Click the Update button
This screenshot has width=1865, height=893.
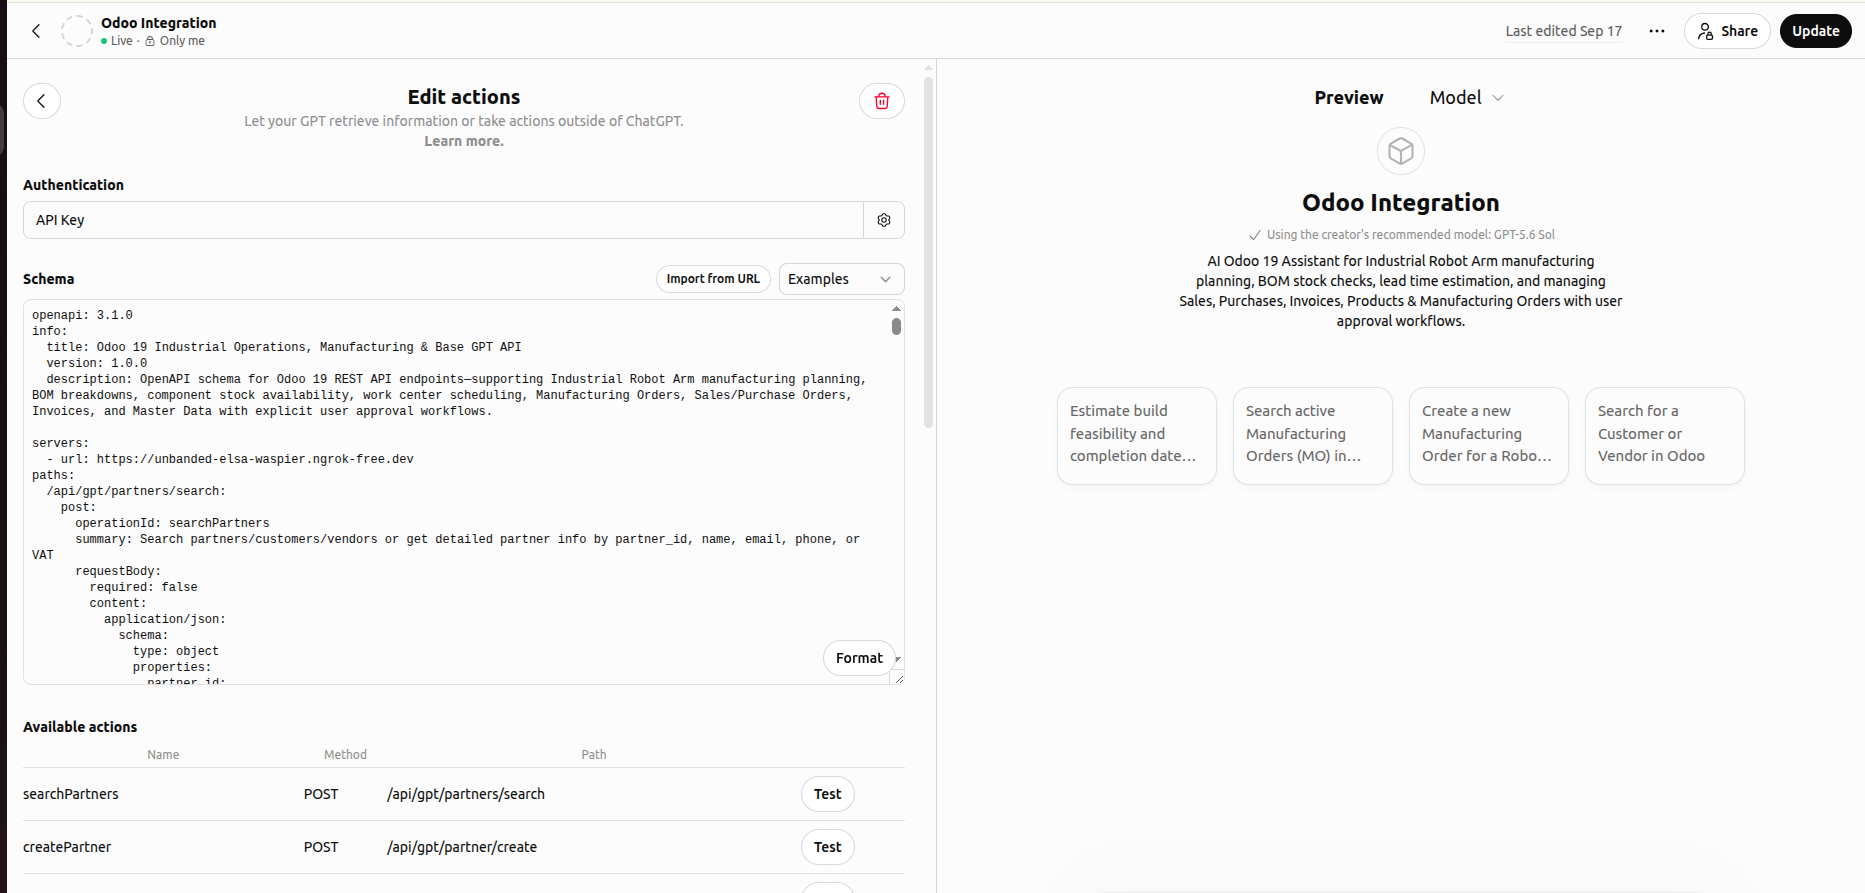click(x=1815, y=31)
